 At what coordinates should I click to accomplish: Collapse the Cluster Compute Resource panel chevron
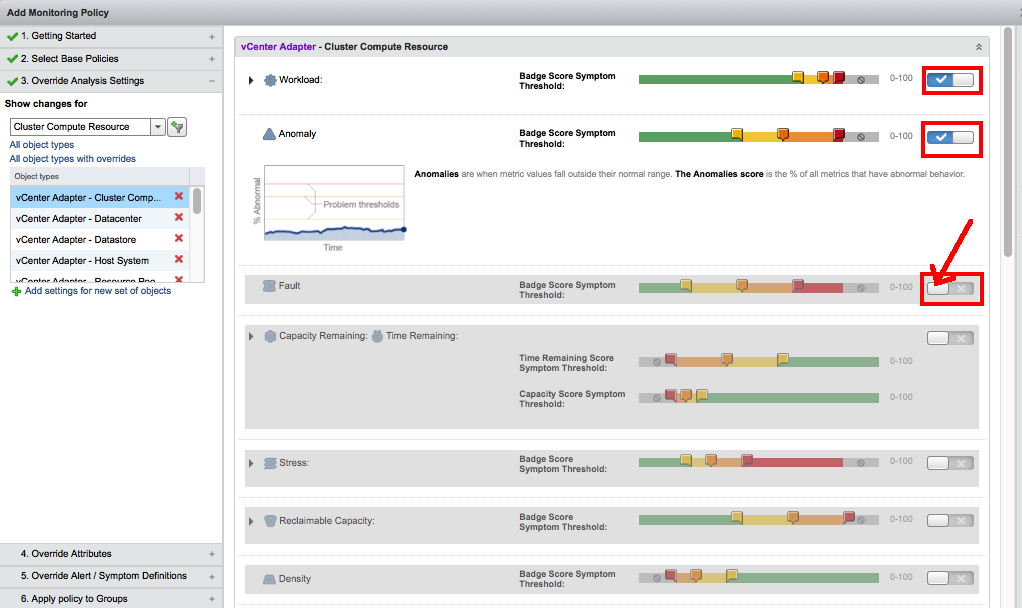coord(979,47)
